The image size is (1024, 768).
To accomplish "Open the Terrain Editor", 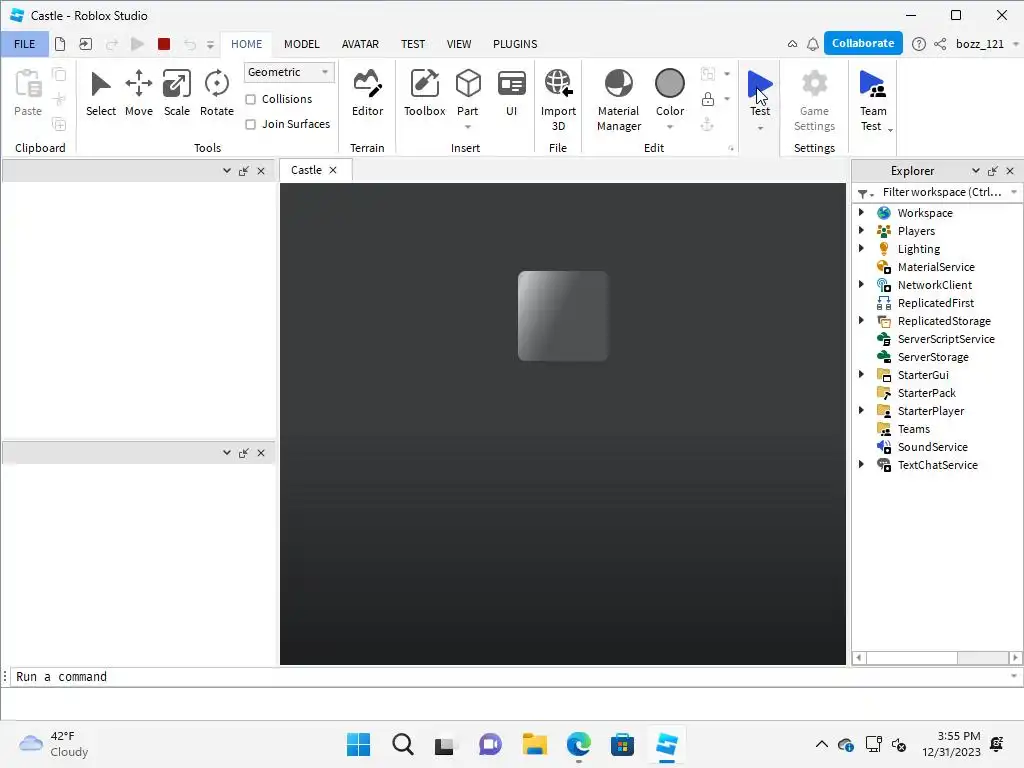I will point(367,93).
